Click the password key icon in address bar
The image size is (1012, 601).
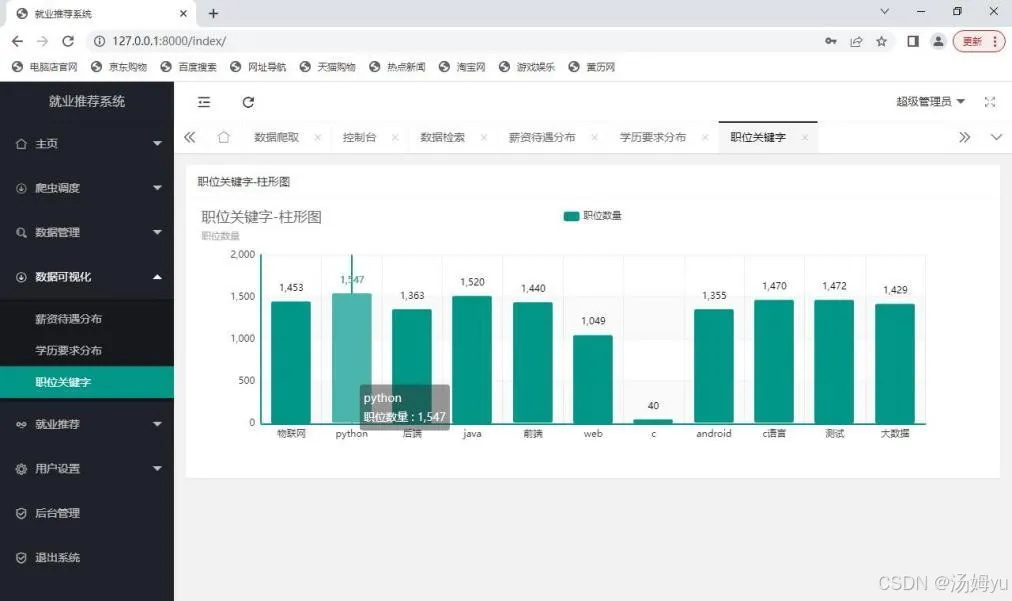coord(831,41)
